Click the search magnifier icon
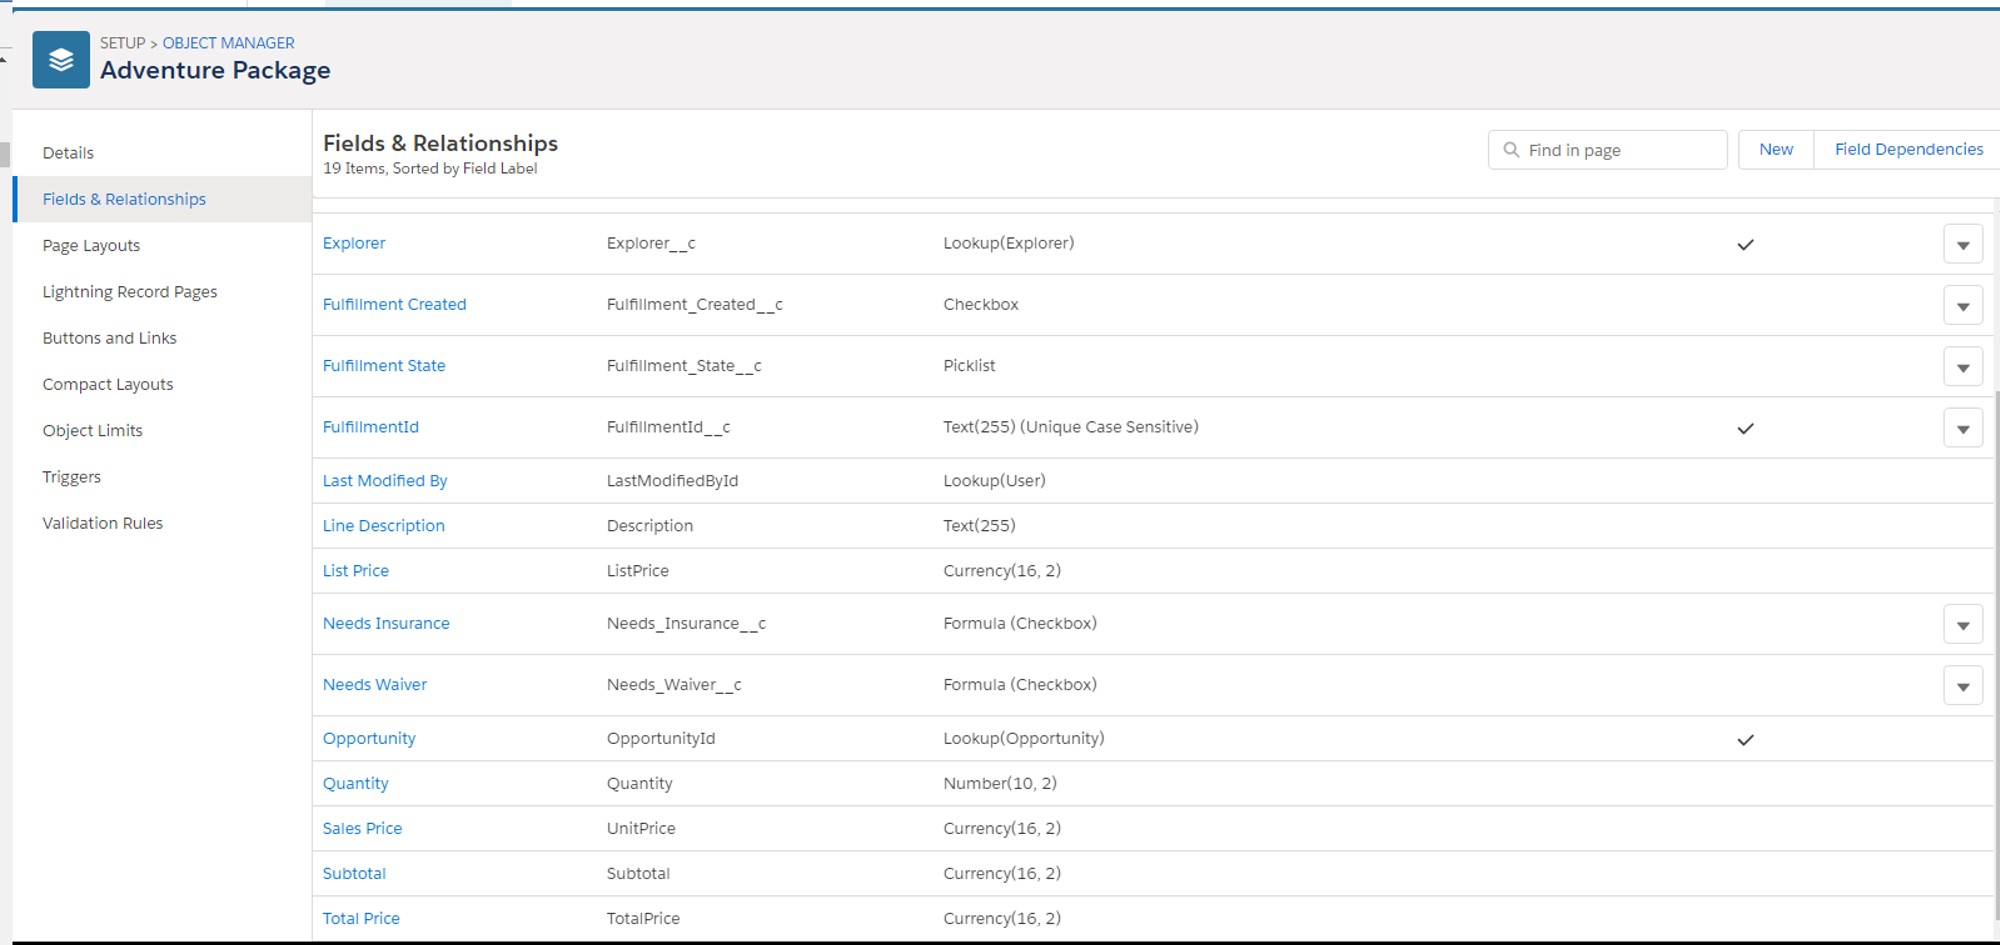 click(x=1511, y=150)
